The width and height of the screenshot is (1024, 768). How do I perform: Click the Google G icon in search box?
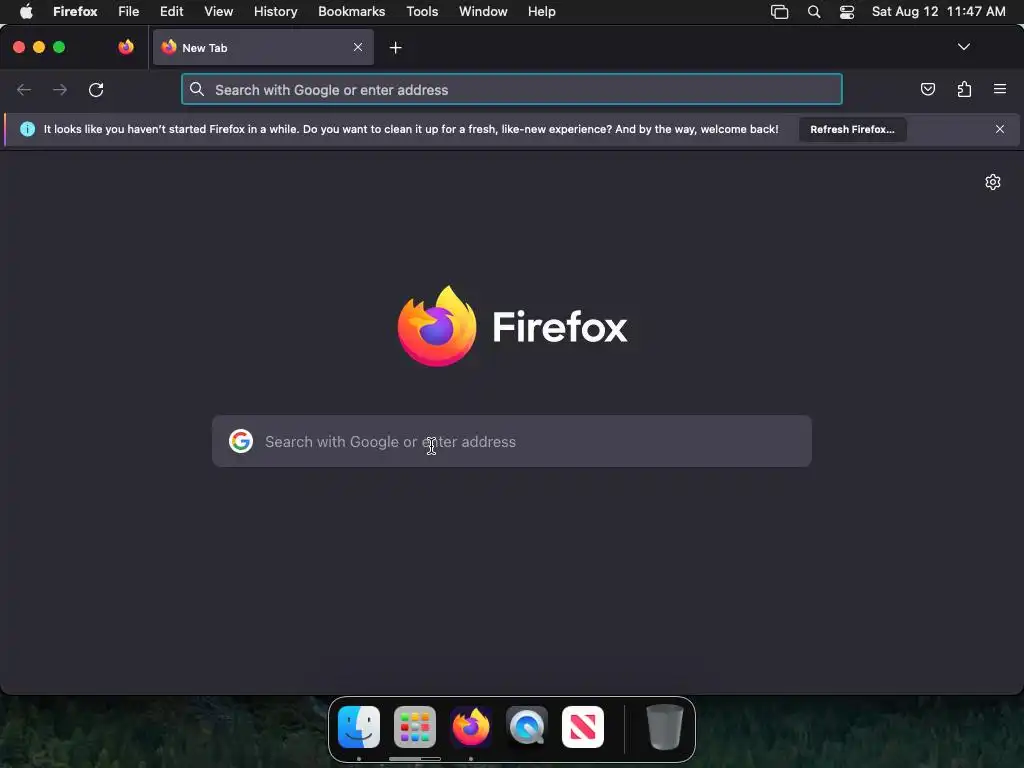coord(241,441)
